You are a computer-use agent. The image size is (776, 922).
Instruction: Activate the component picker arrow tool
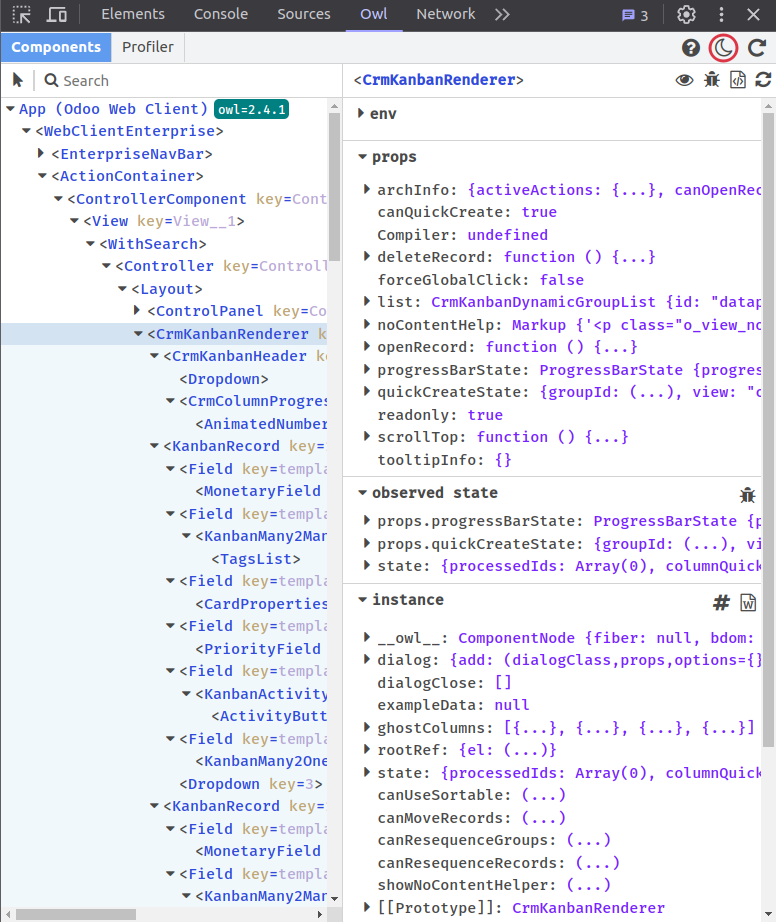(x=18, y=80)
